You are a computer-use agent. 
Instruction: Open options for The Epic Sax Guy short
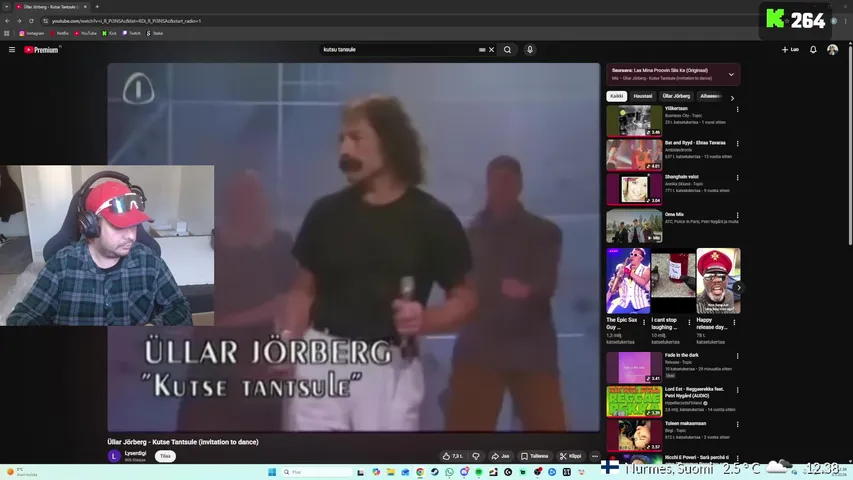coord(644,322)
